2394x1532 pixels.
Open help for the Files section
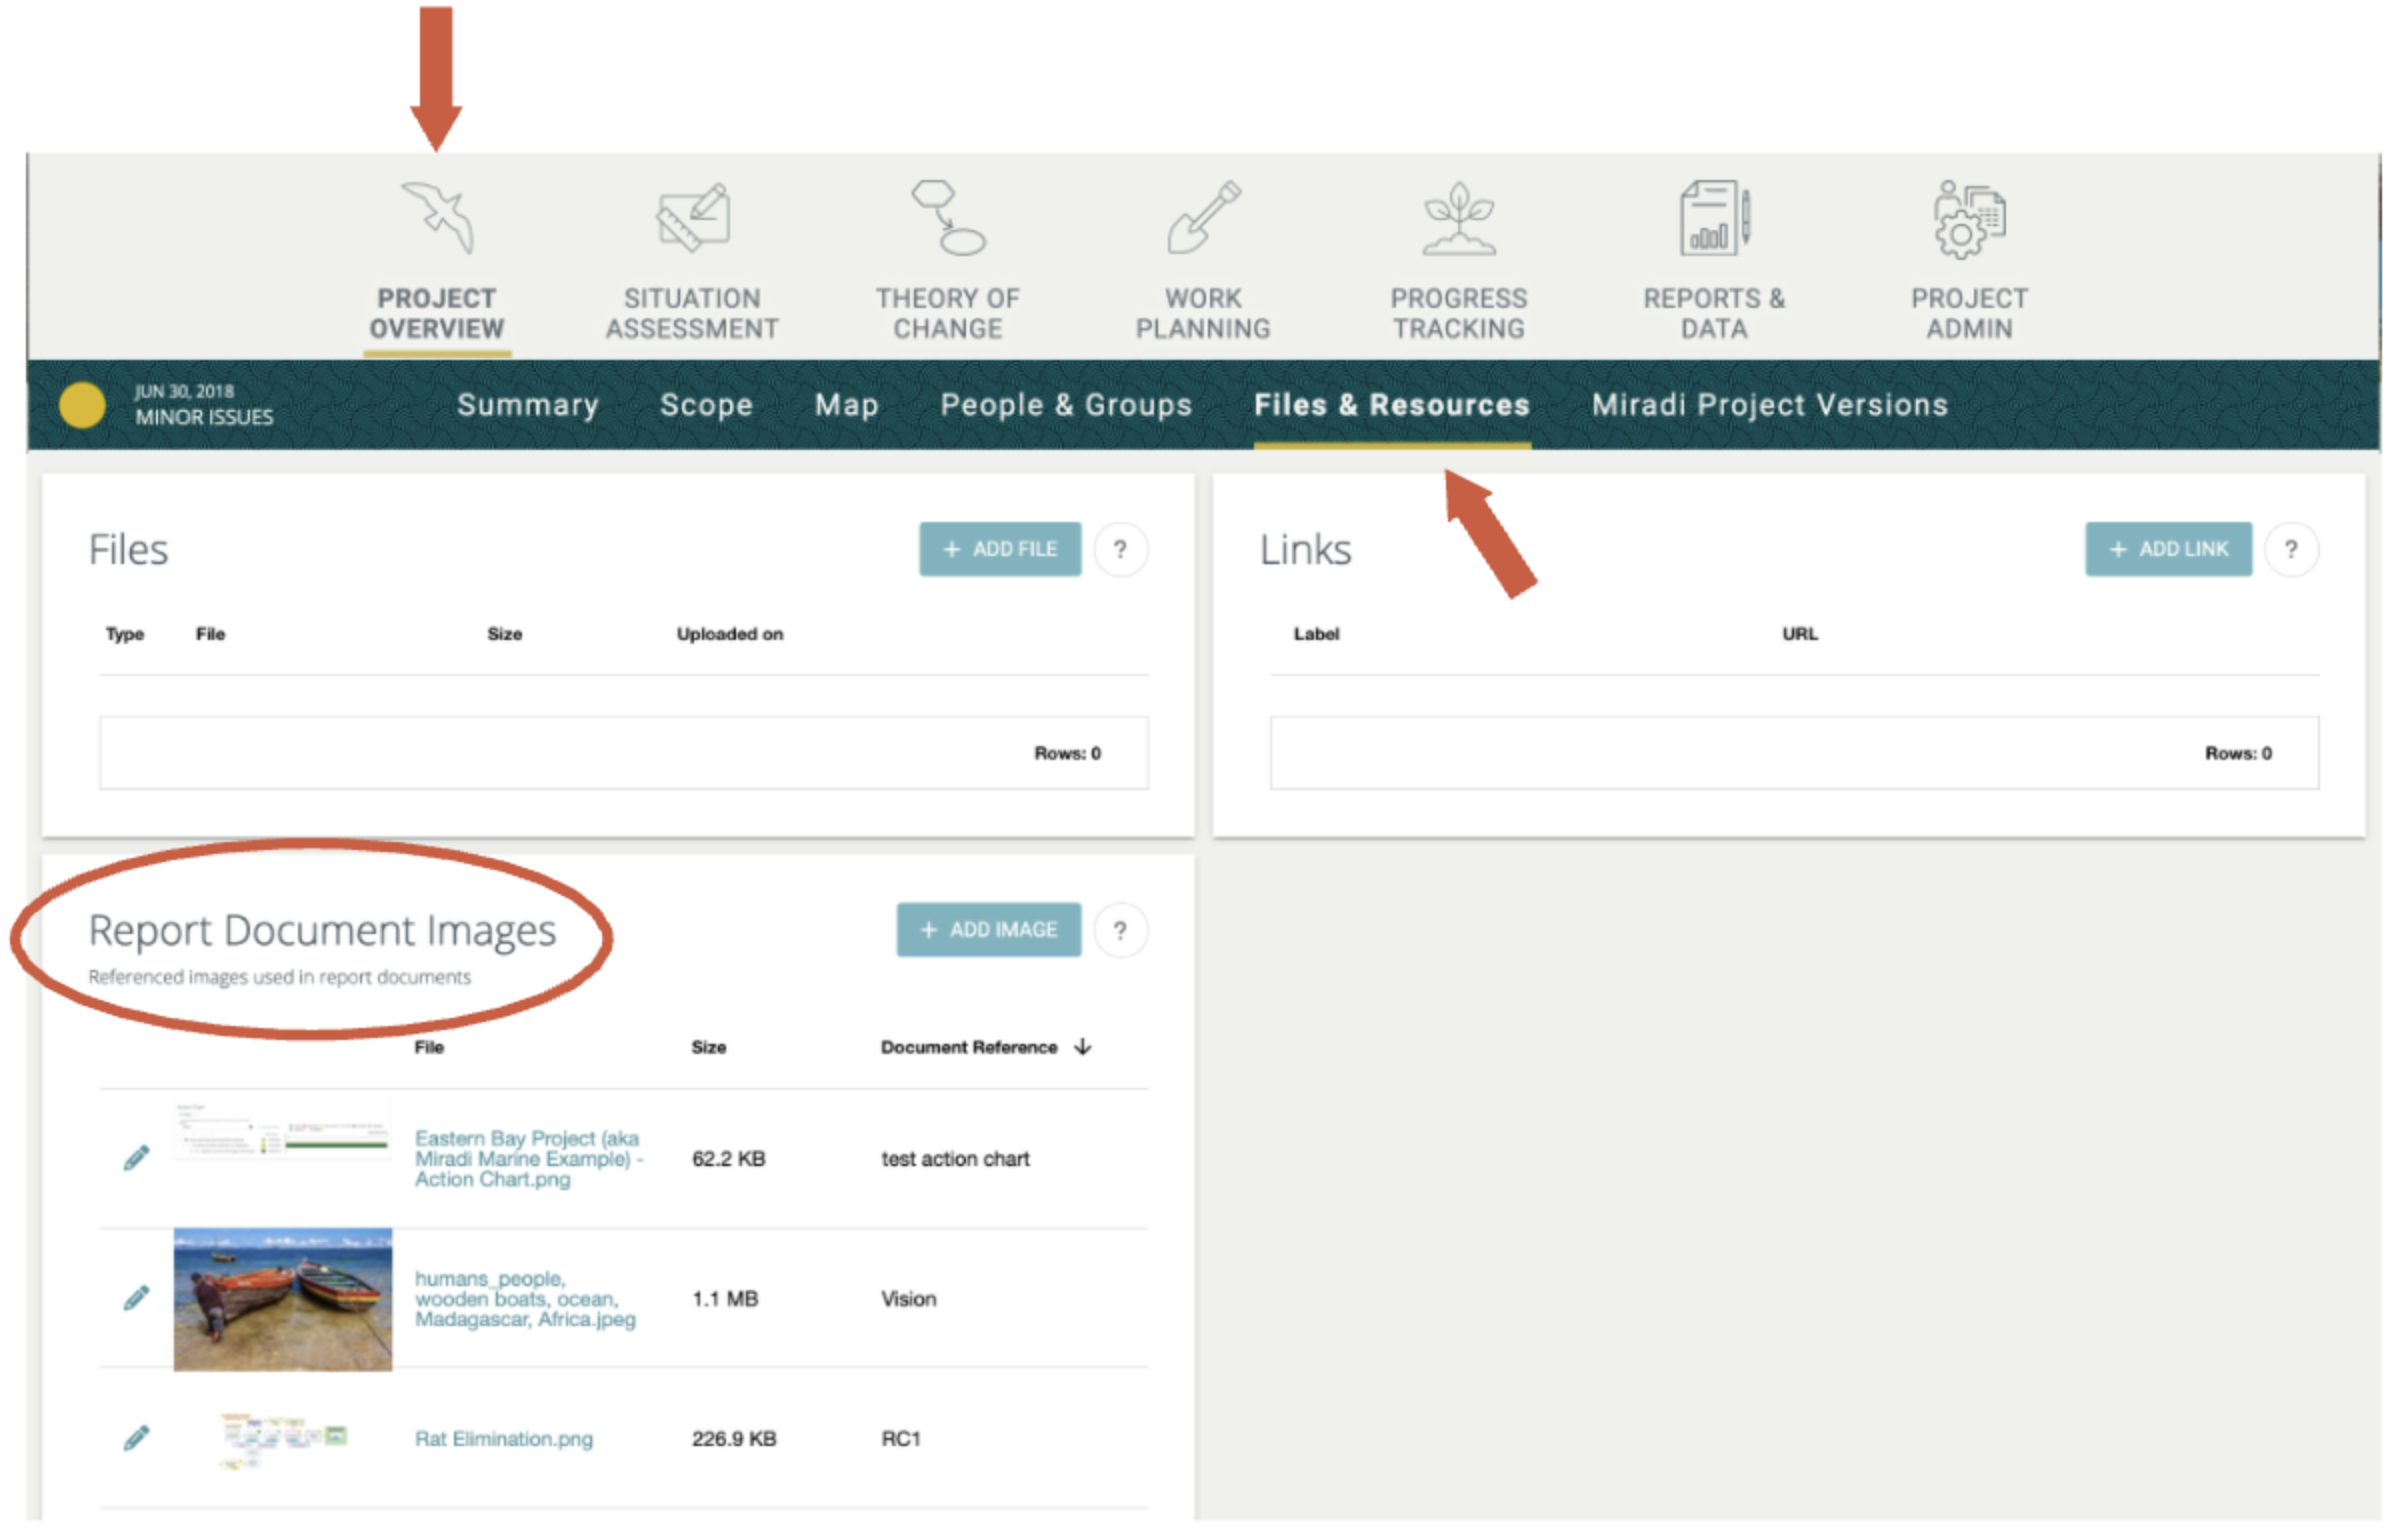[x=1121, y=549]
